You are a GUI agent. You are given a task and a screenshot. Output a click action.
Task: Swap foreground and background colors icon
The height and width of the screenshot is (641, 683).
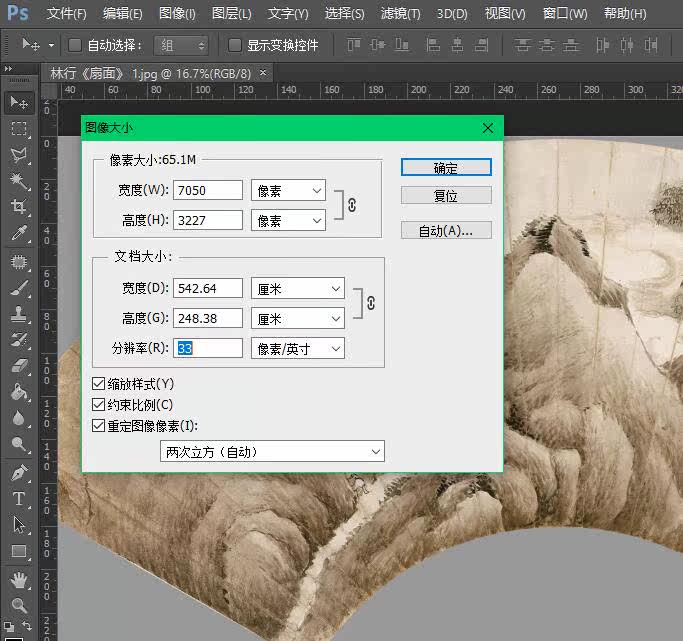[x=27, y=626]
